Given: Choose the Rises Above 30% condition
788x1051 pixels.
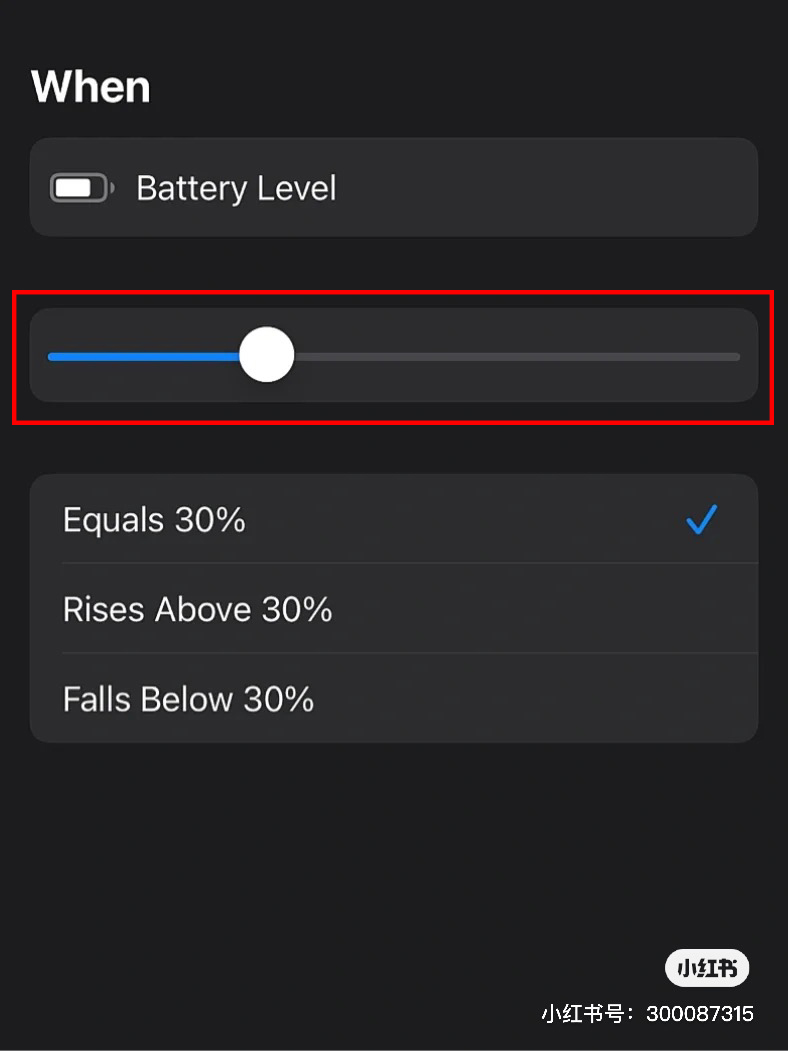Looking at the screenshot, I should point(393,609).
